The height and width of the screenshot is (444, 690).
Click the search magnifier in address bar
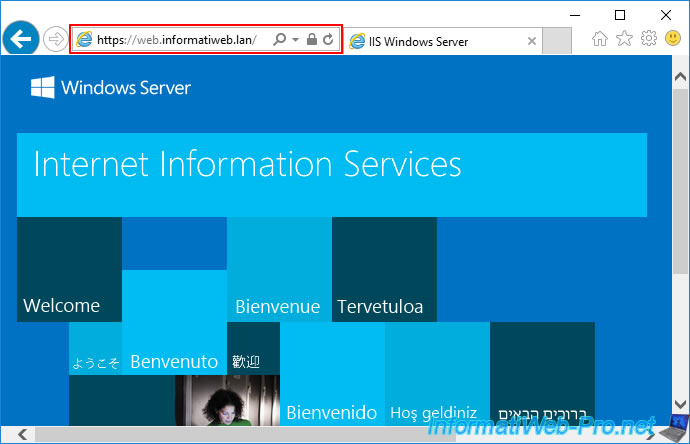pyautogui.click(x=279, y=40)
